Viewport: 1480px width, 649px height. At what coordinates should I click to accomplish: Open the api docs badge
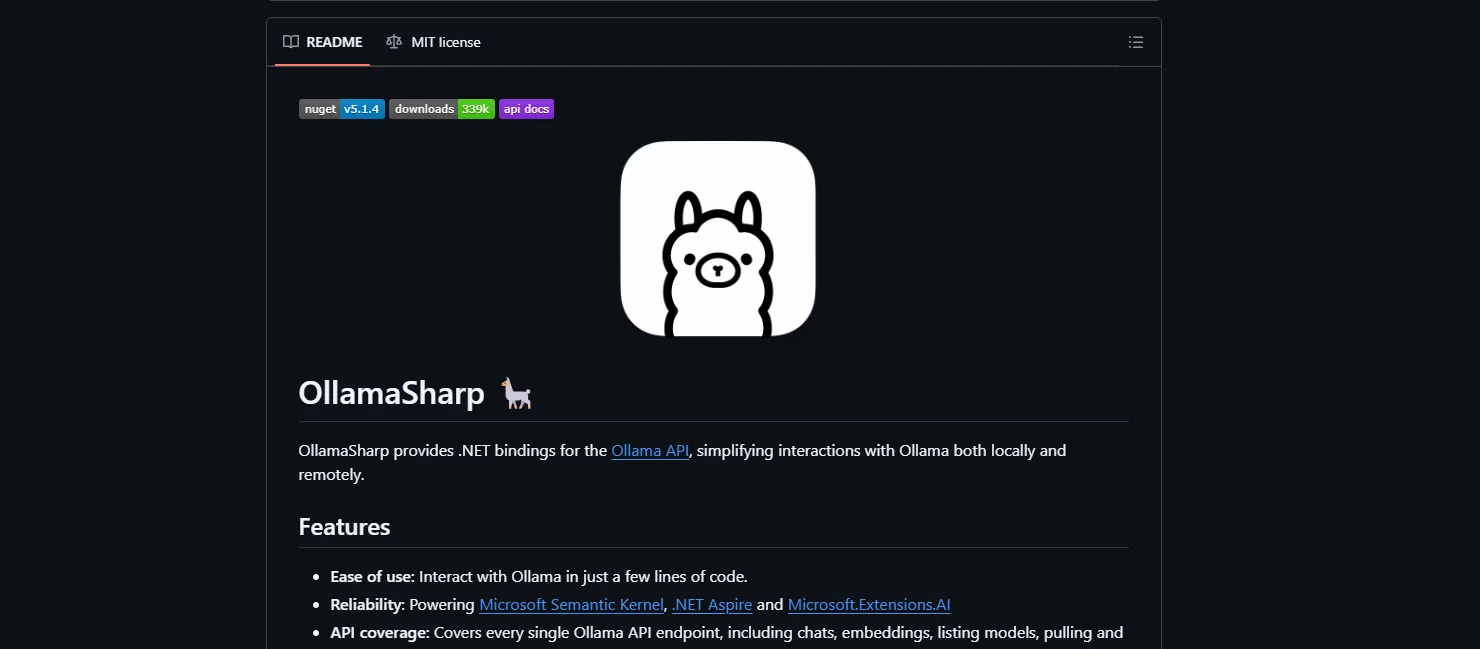pyautogui.click(x=526, y=109)
